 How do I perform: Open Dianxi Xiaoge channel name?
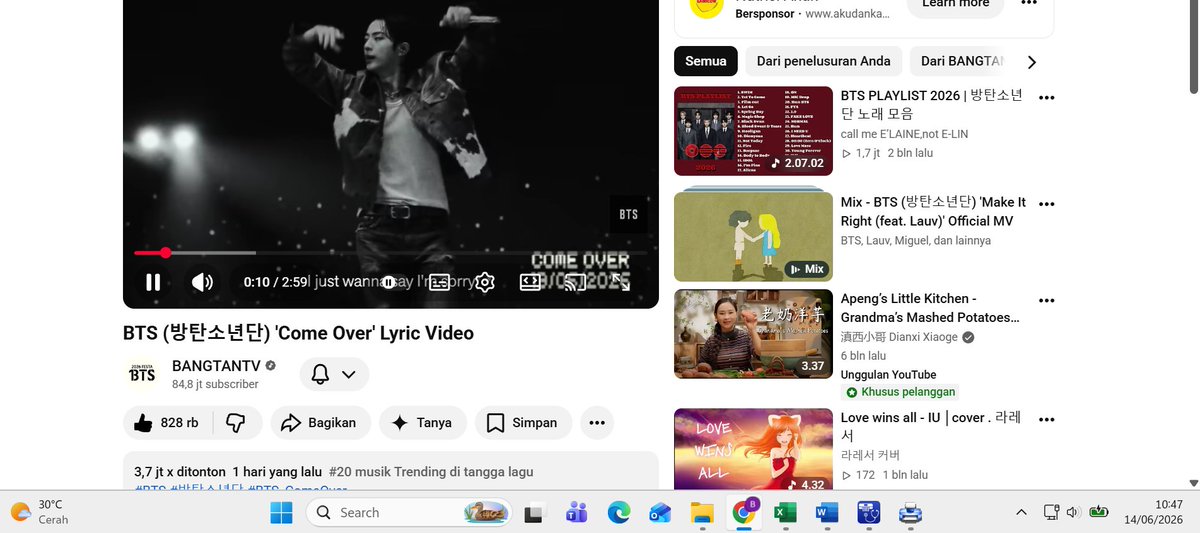[899, 337]
